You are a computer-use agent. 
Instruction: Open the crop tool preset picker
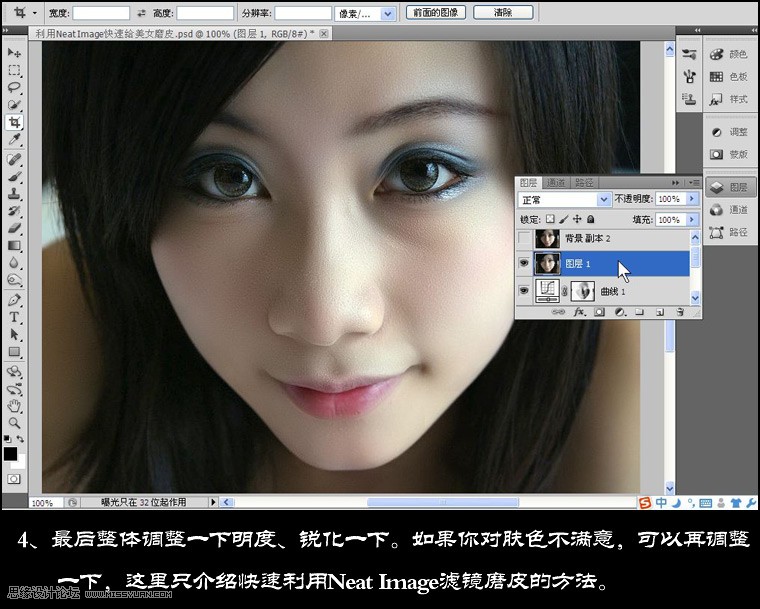click(34, 13)
